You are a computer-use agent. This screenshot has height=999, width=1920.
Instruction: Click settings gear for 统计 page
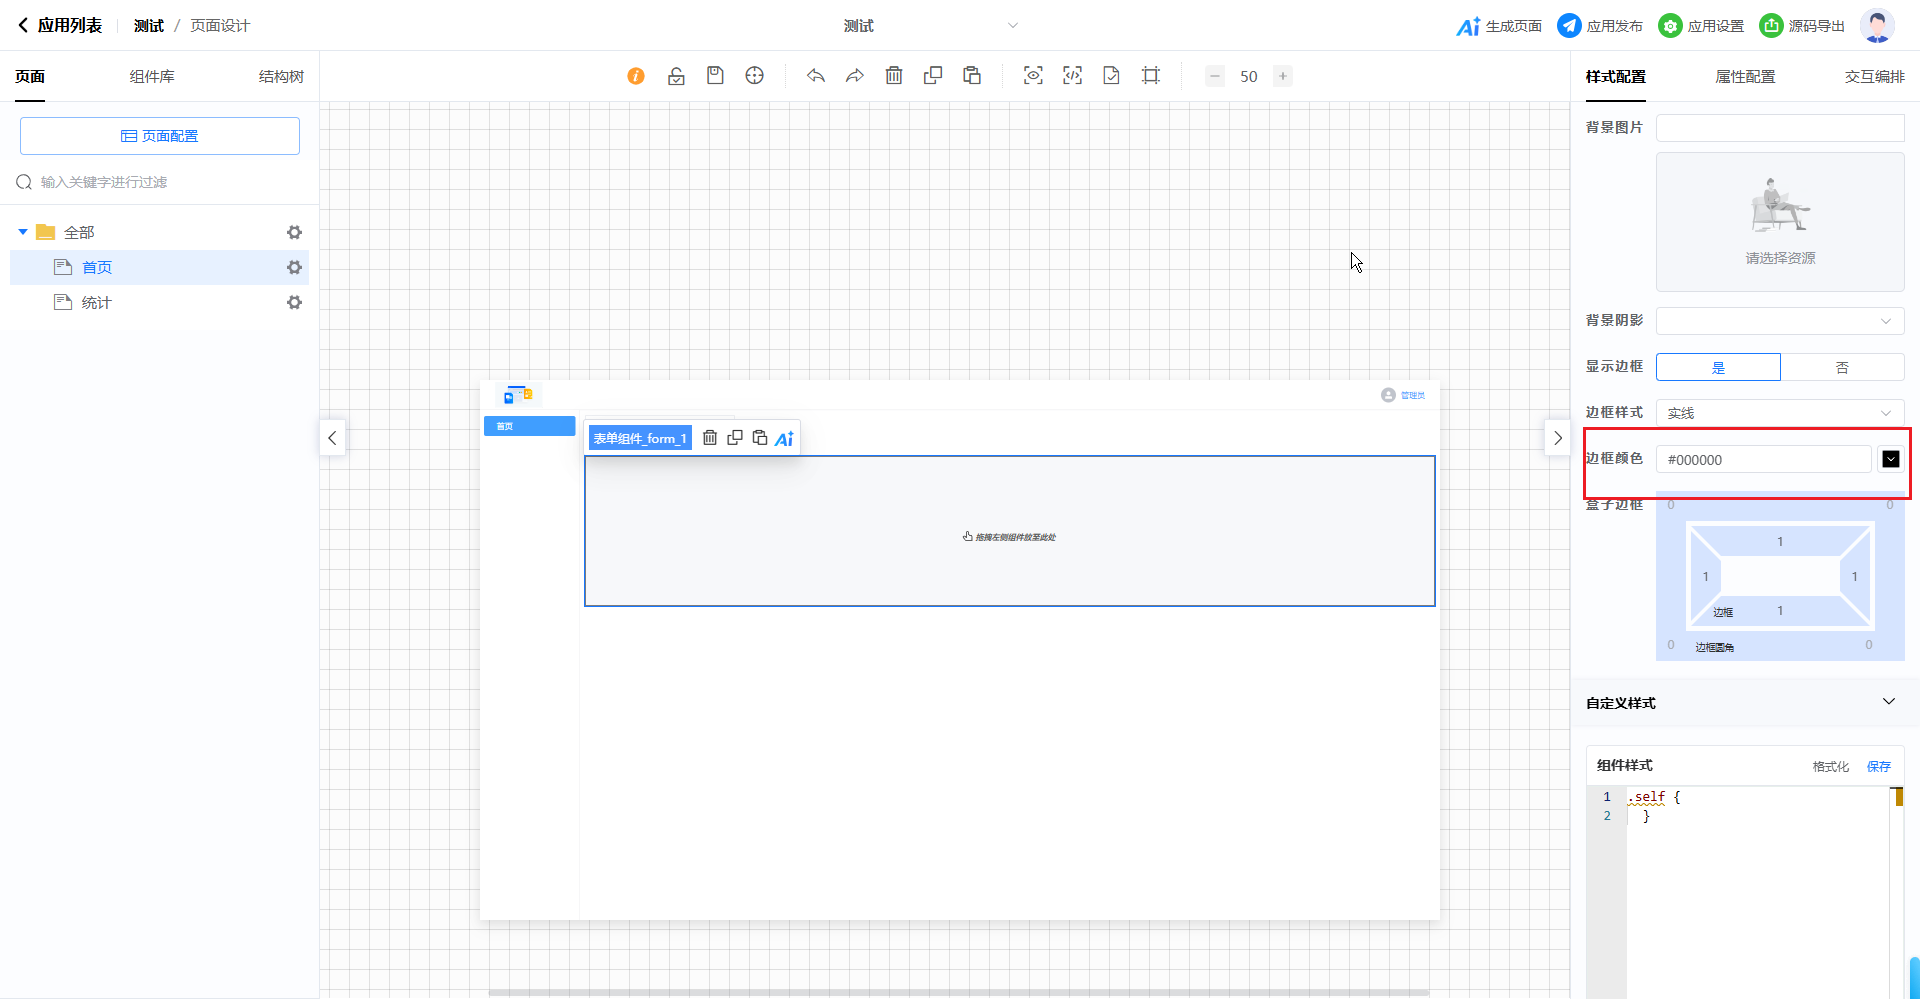[294, 302]
